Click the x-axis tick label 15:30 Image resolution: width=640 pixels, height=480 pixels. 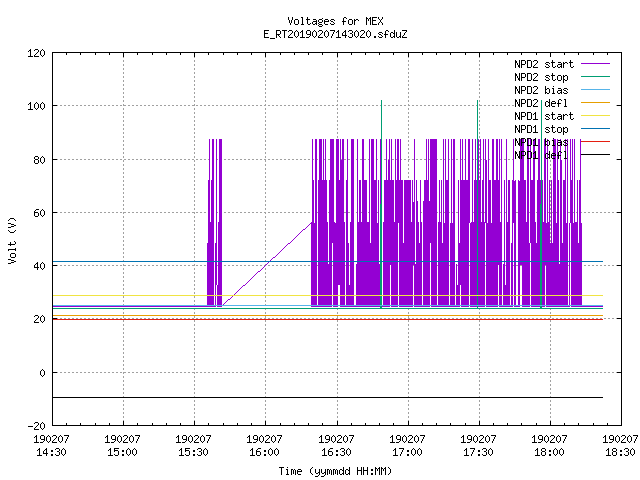pos(193,452)
